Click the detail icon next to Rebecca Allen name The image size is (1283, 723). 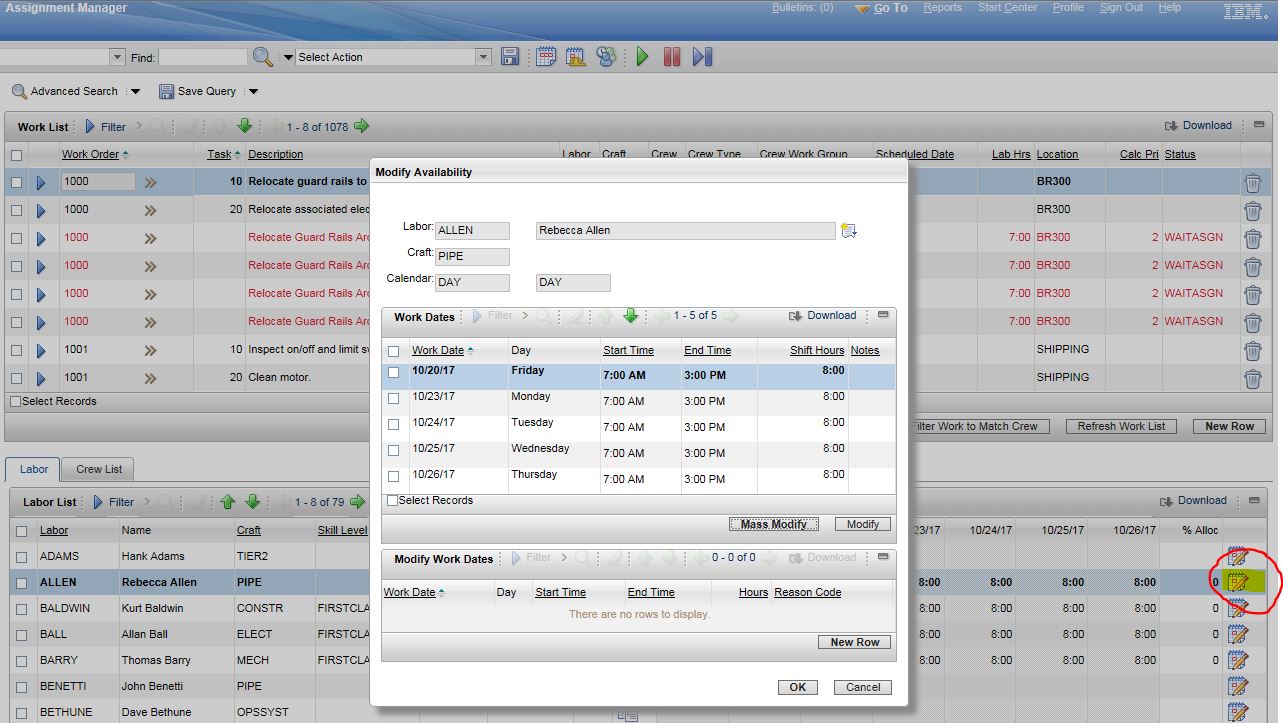[849, 231]
